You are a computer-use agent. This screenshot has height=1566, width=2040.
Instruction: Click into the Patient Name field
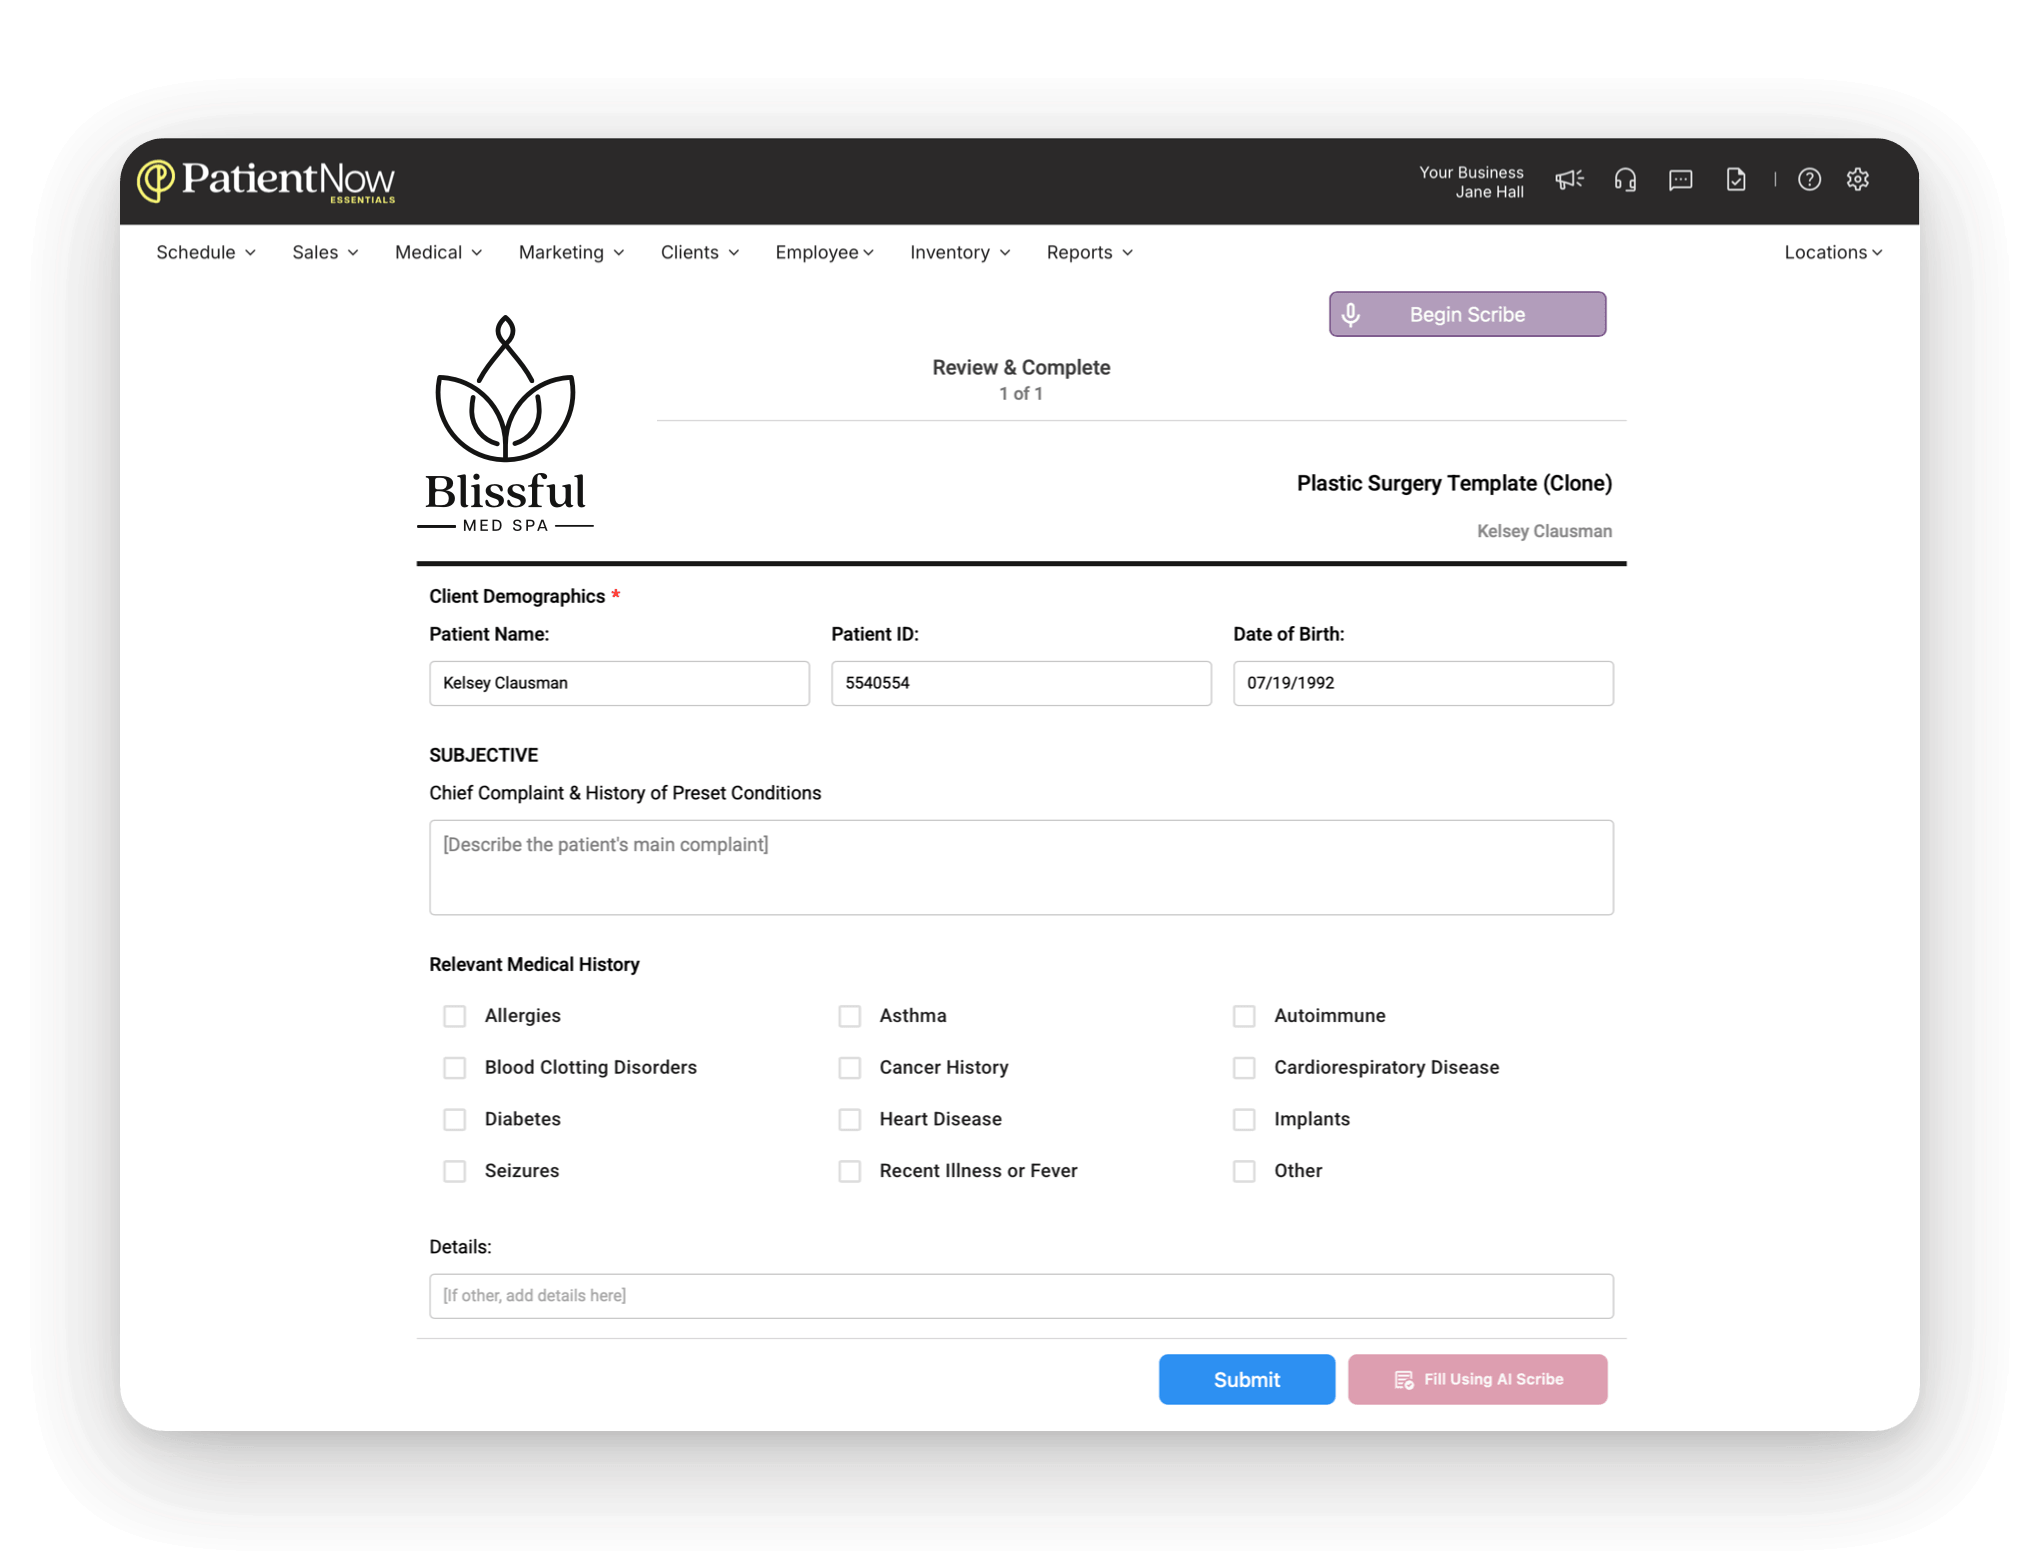point(619,684)
